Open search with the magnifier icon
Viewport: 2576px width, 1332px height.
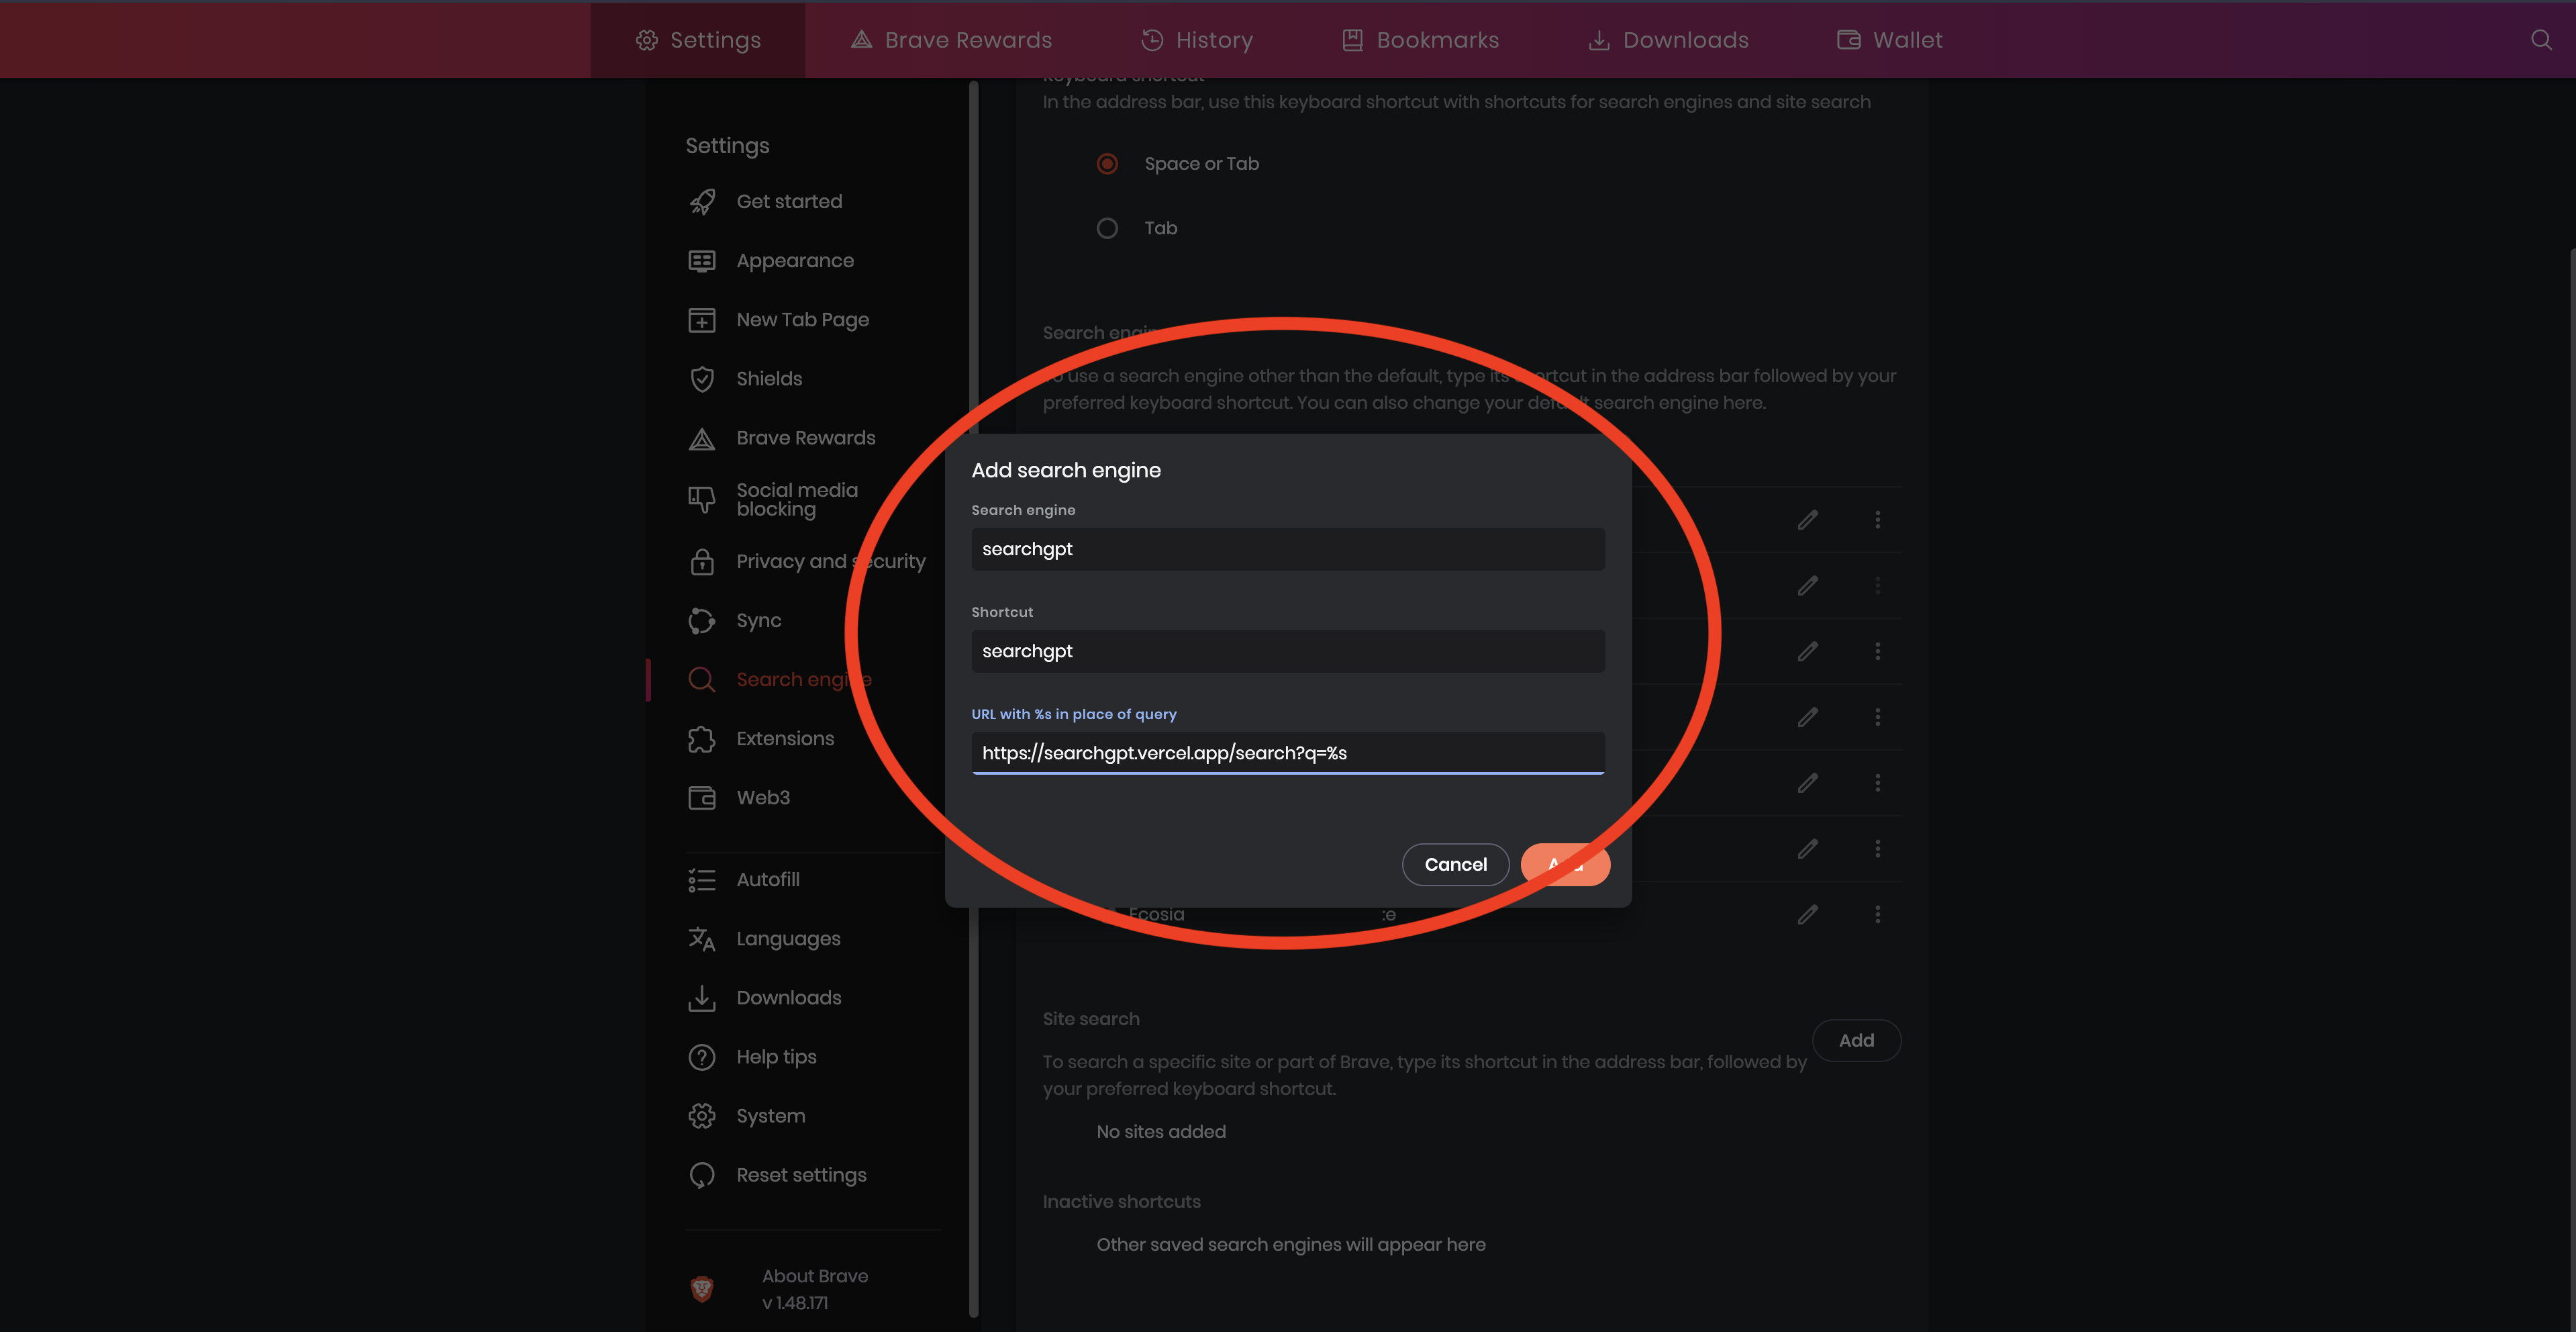coord(2541,39)
